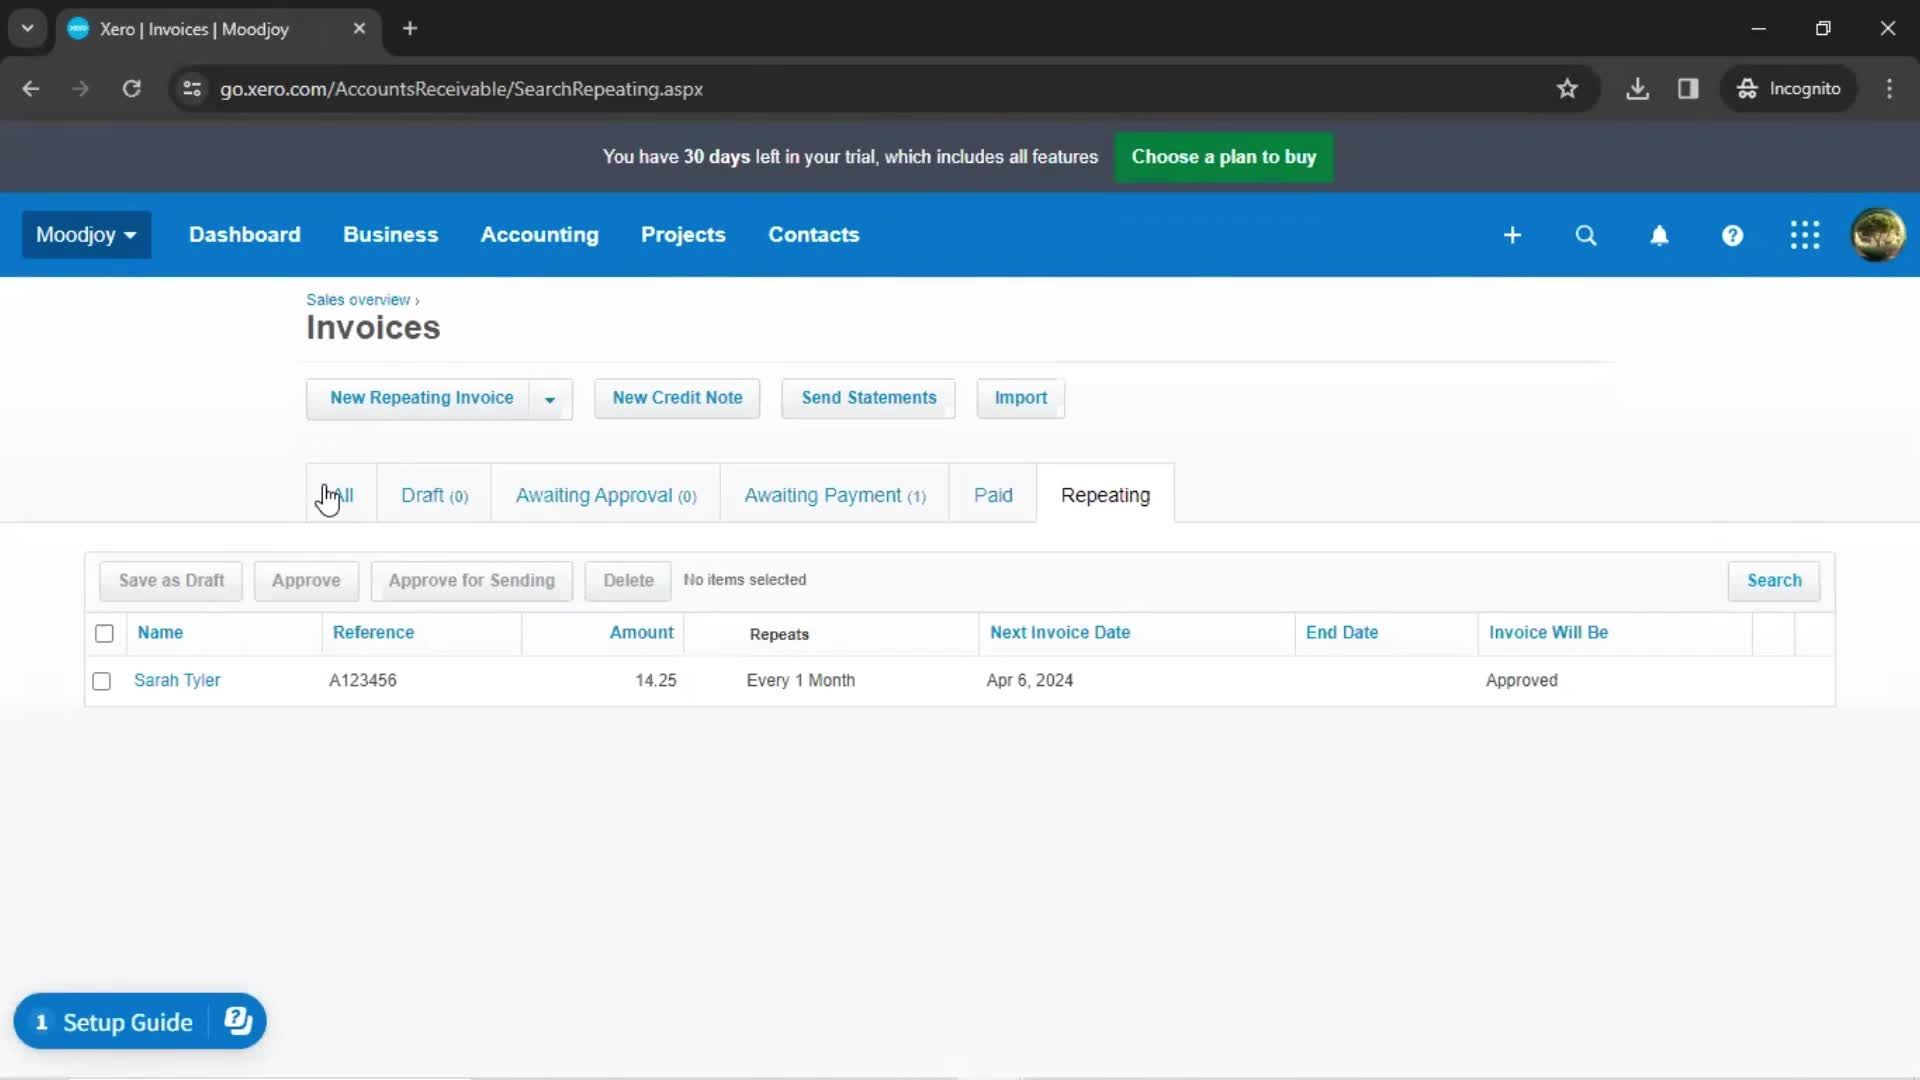Click New Repeating Invoice button

click(x=421, y=398)
